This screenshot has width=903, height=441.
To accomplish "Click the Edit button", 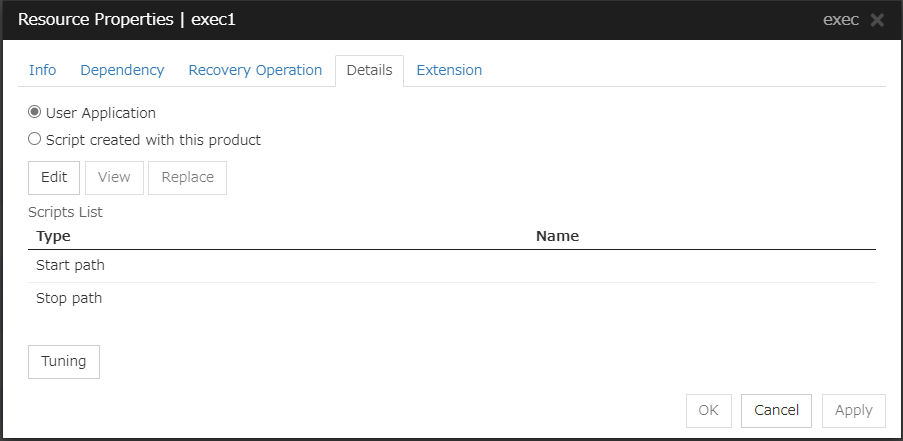I will tap(54, 177).
